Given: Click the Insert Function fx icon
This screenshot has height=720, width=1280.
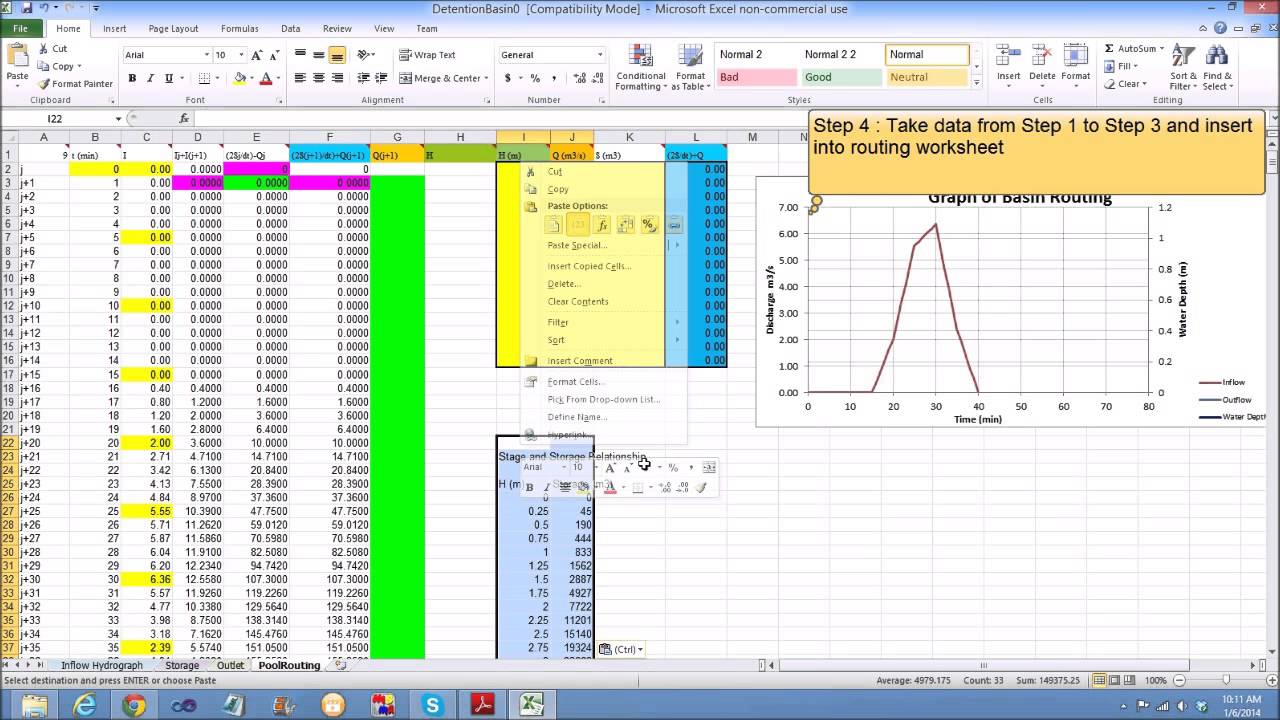Looking at the screenshot, I should coord(184,119).
